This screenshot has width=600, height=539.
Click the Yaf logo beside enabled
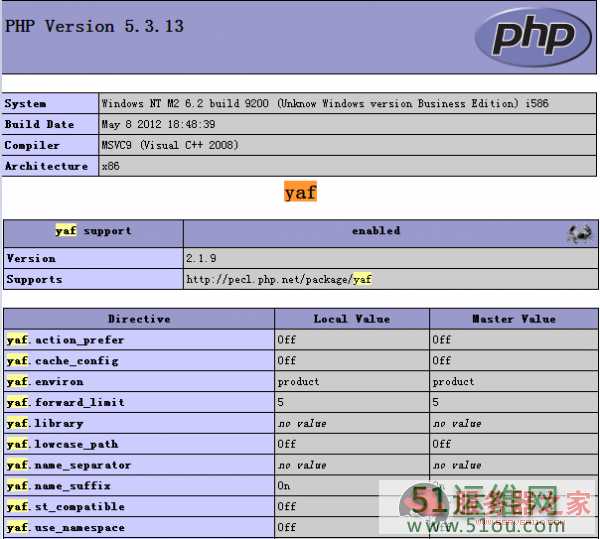(x=580, y=233)
